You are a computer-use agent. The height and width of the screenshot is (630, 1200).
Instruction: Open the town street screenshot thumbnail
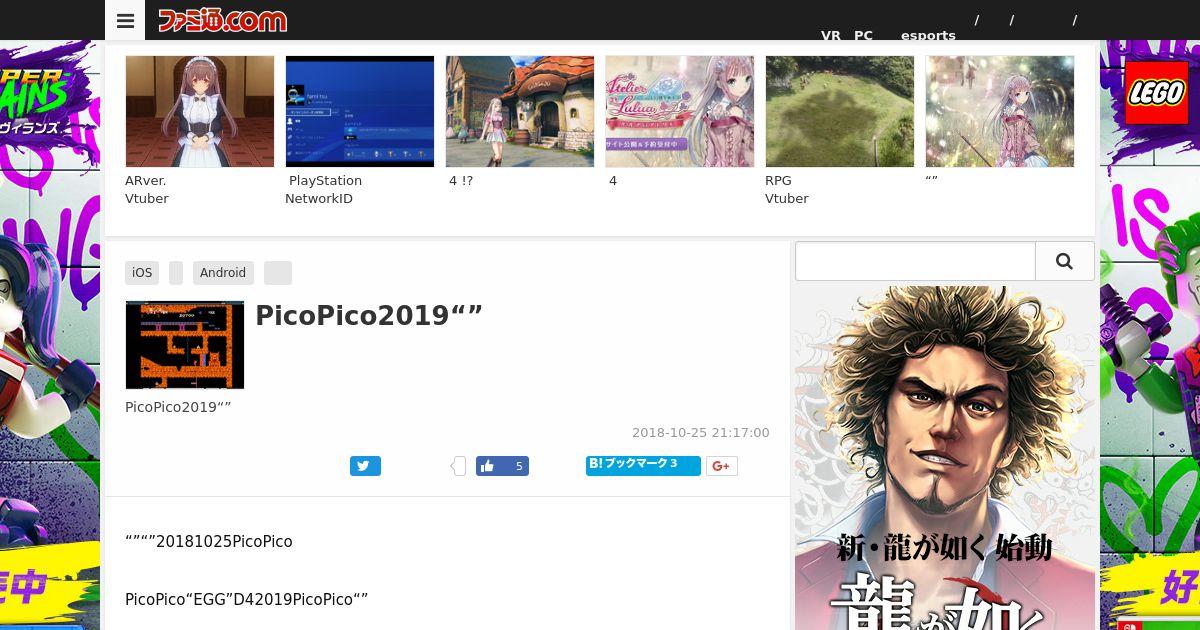click(520, 111)
